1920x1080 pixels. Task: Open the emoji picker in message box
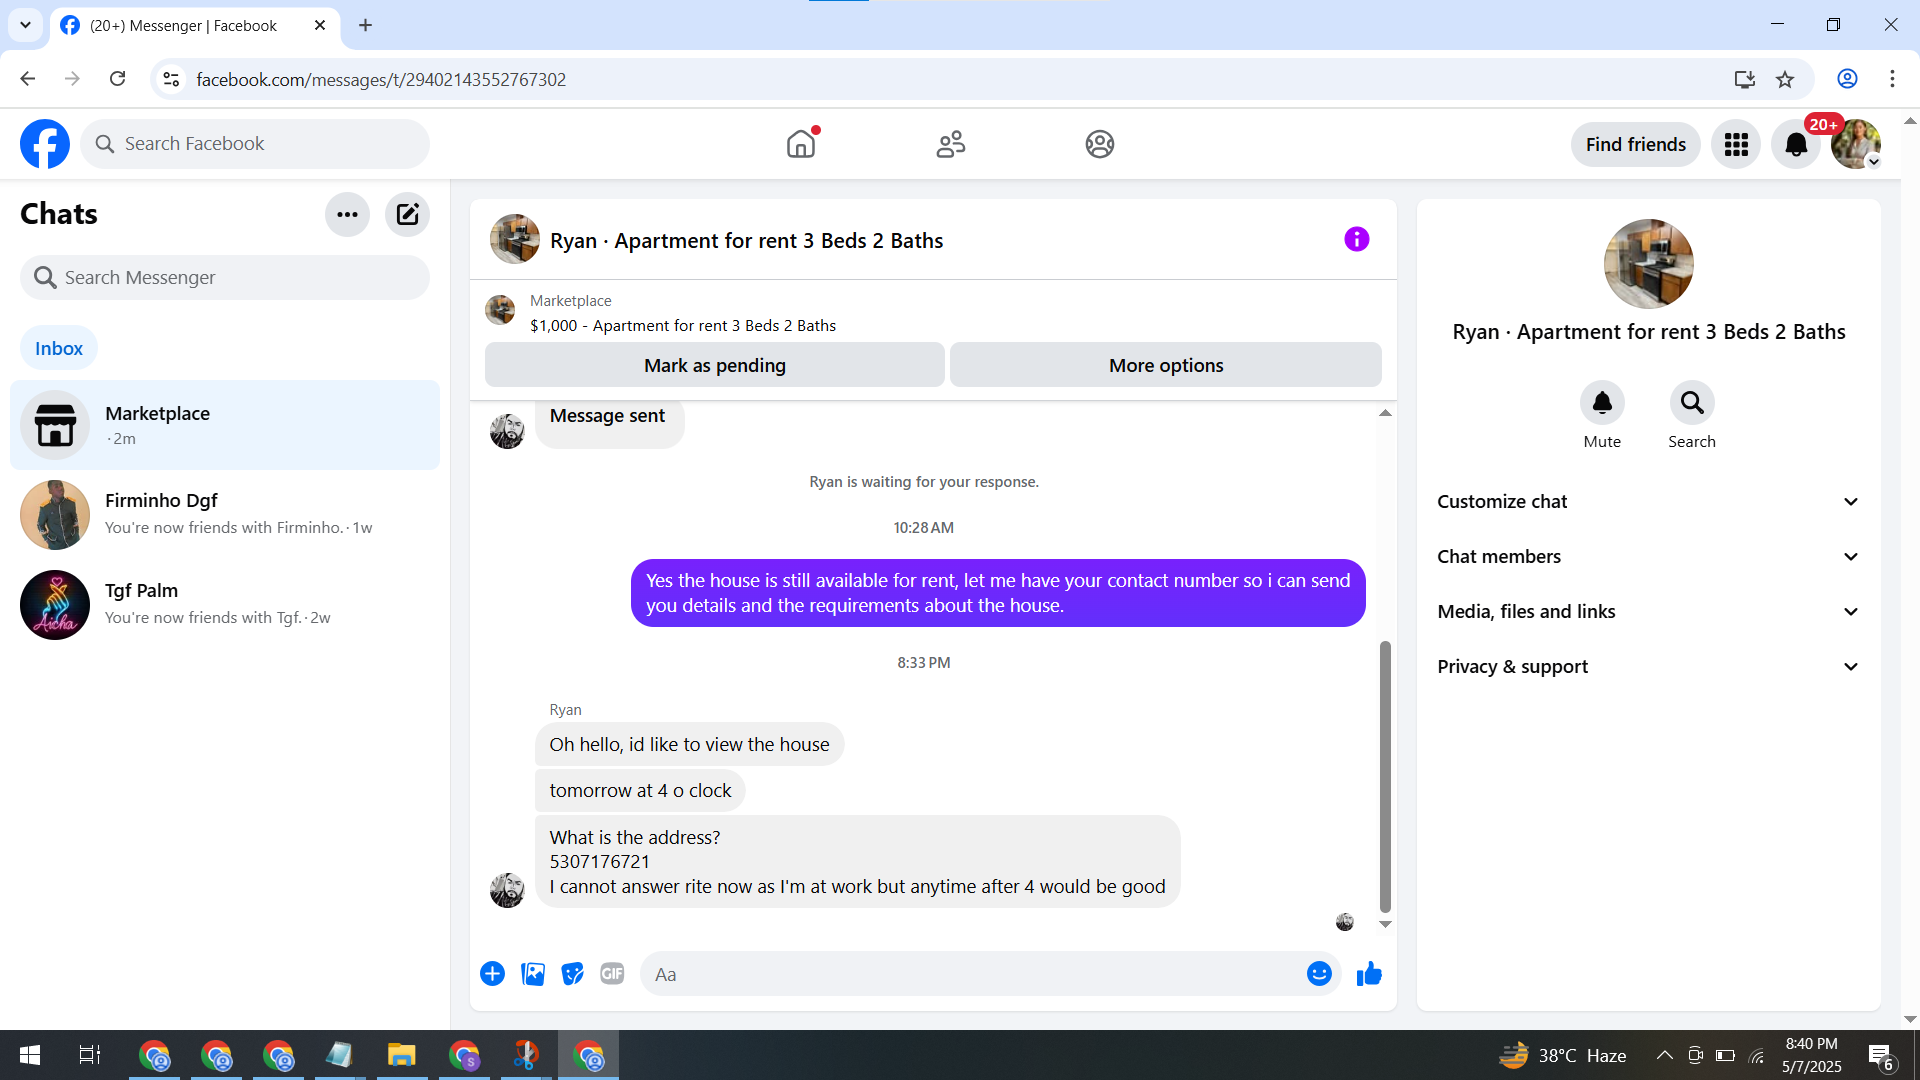1319,974
